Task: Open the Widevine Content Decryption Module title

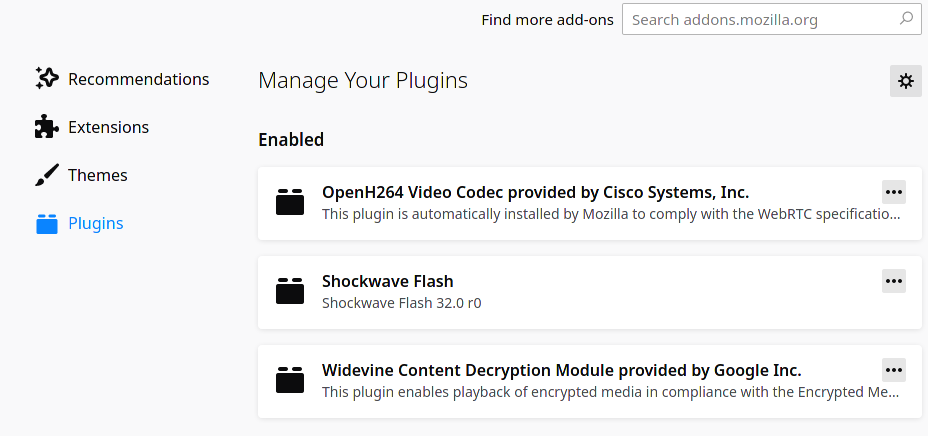Action: (562, 370)
